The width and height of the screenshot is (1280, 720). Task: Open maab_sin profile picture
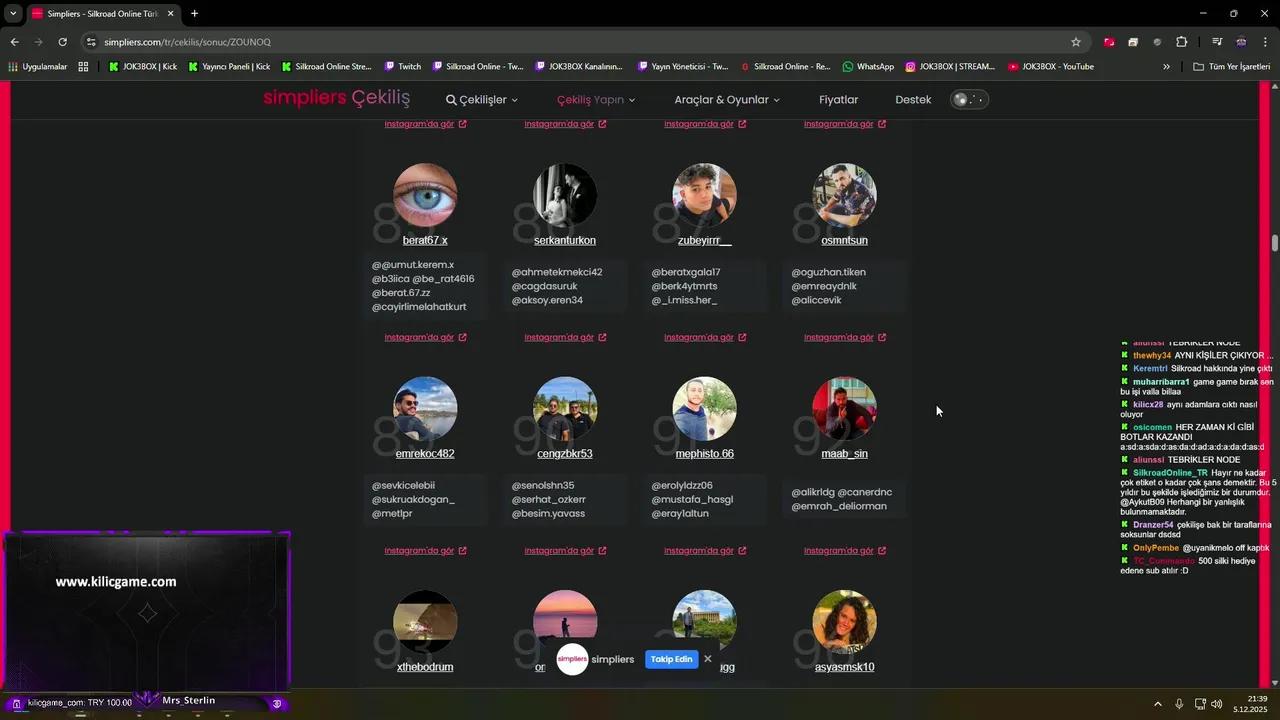845,409
